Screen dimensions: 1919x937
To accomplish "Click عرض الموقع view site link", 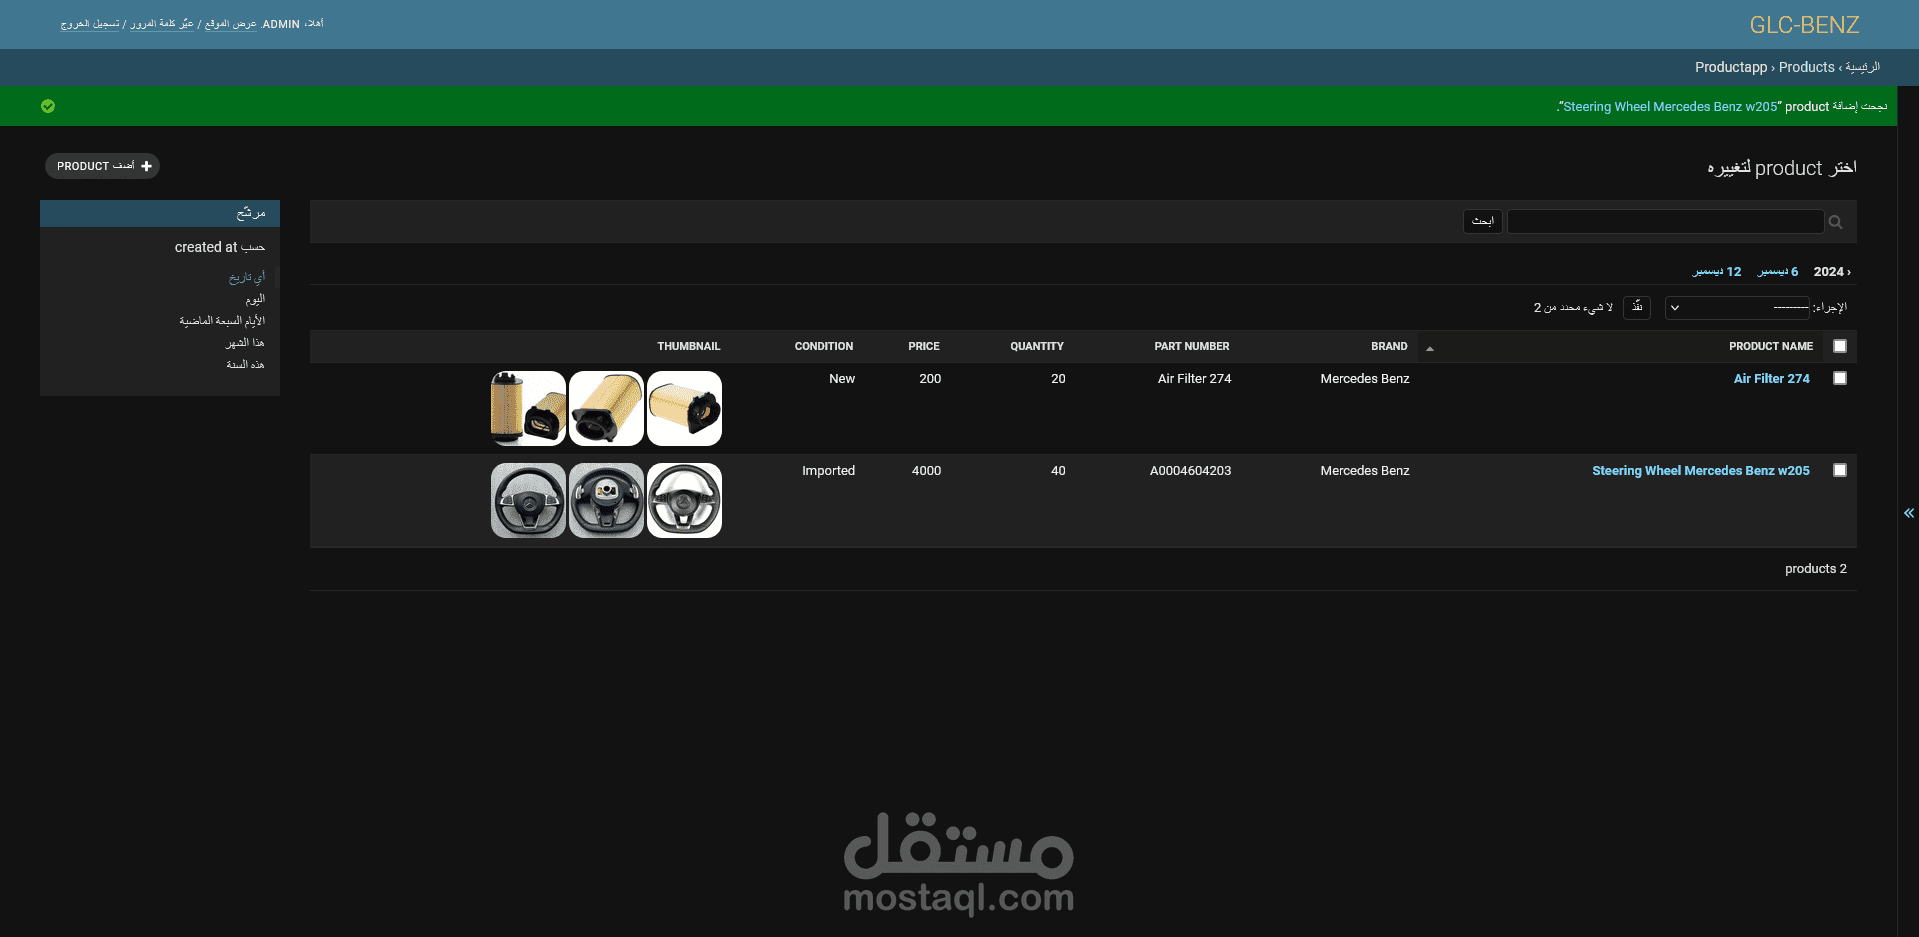I will (x=230, y=24).
